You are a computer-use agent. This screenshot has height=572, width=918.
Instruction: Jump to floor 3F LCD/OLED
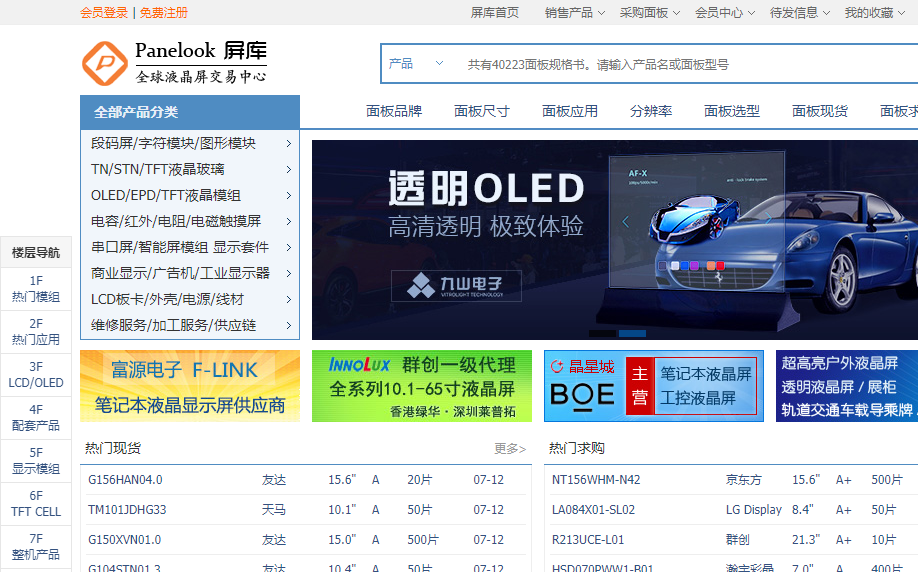click(x=36, y=375)
